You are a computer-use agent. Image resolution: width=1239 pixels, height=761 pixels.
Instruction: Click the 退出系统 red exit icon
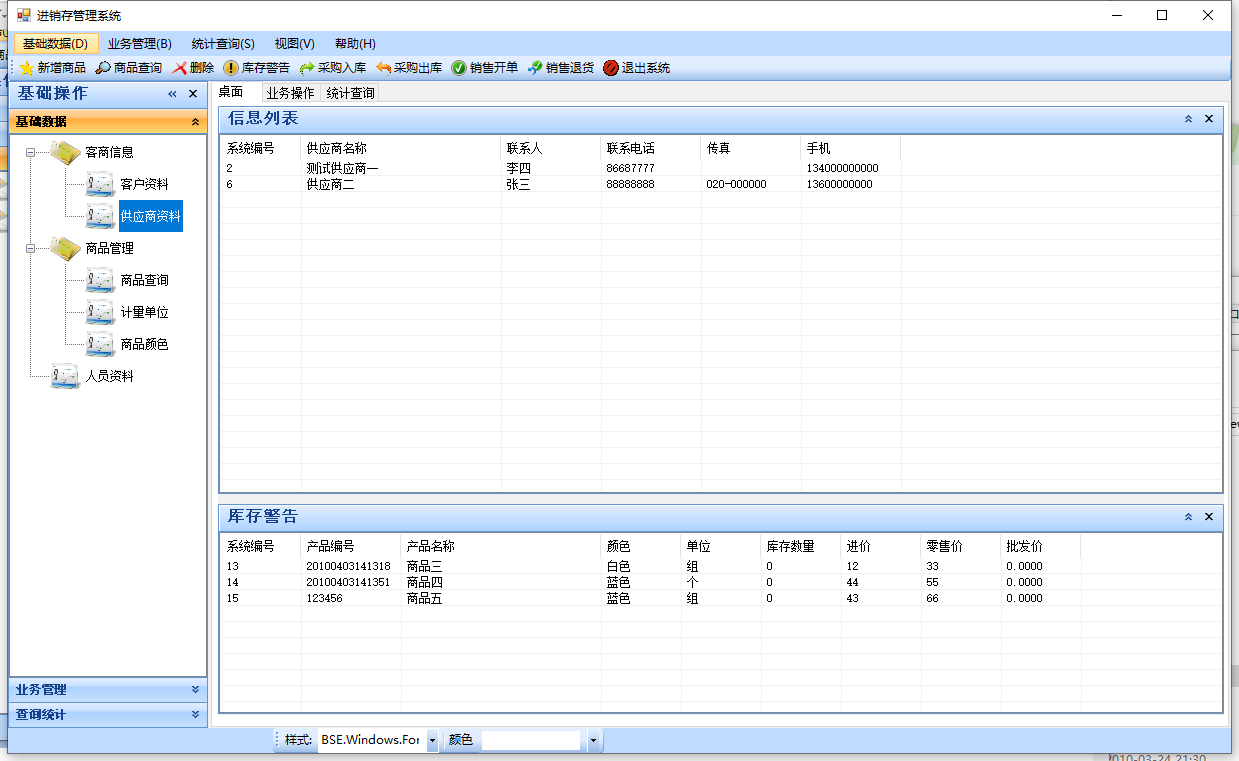[x=611, y=68]
